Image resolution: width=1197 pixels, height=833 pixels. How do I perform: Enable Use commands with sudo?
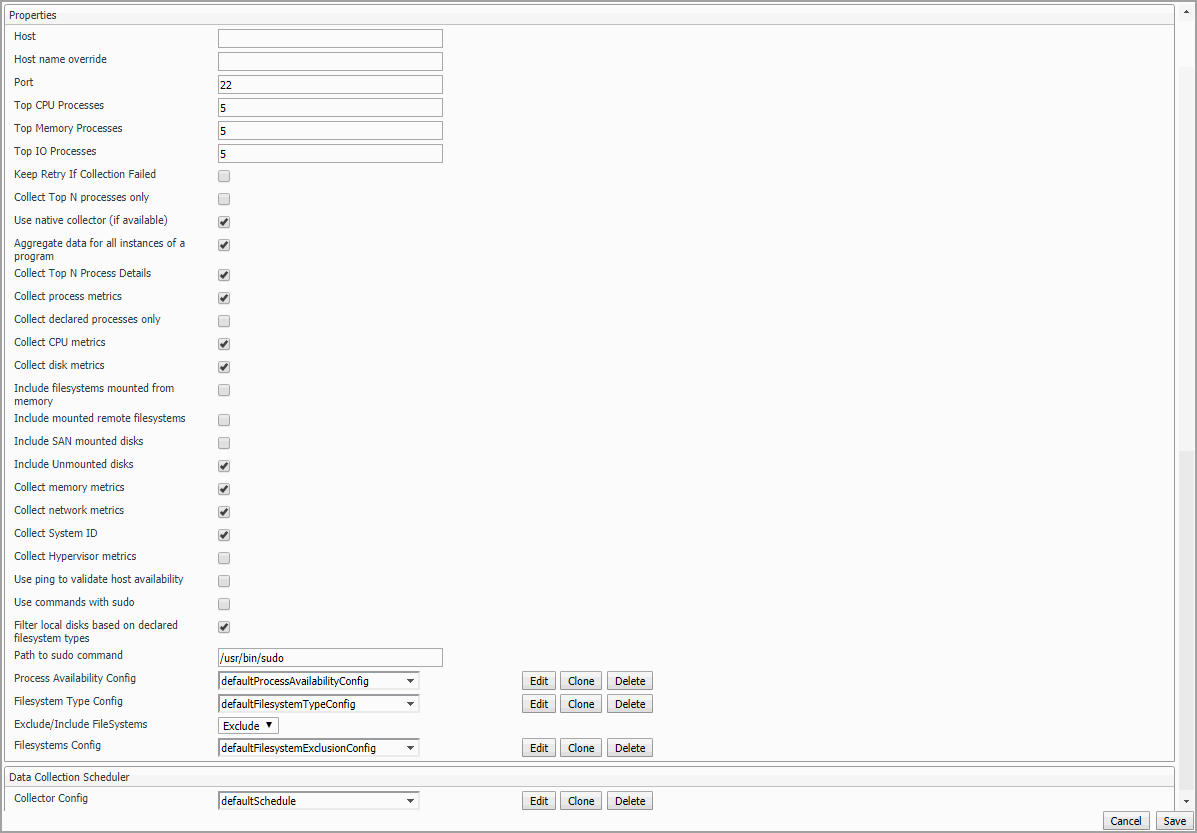[x=224, y=604]
